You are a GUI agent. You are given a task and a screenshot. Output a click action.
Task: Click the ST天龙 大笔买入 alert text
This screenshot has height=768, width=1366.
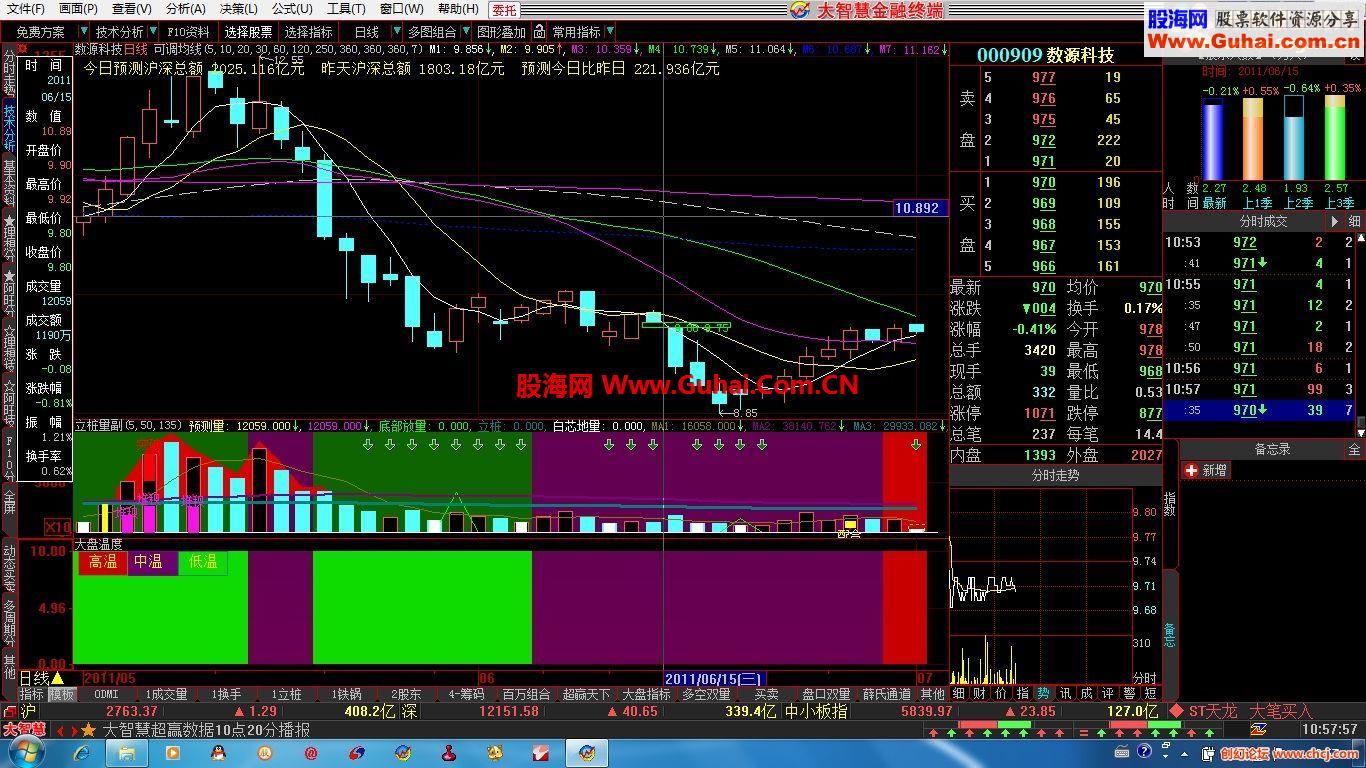(x=1249, y=711)
